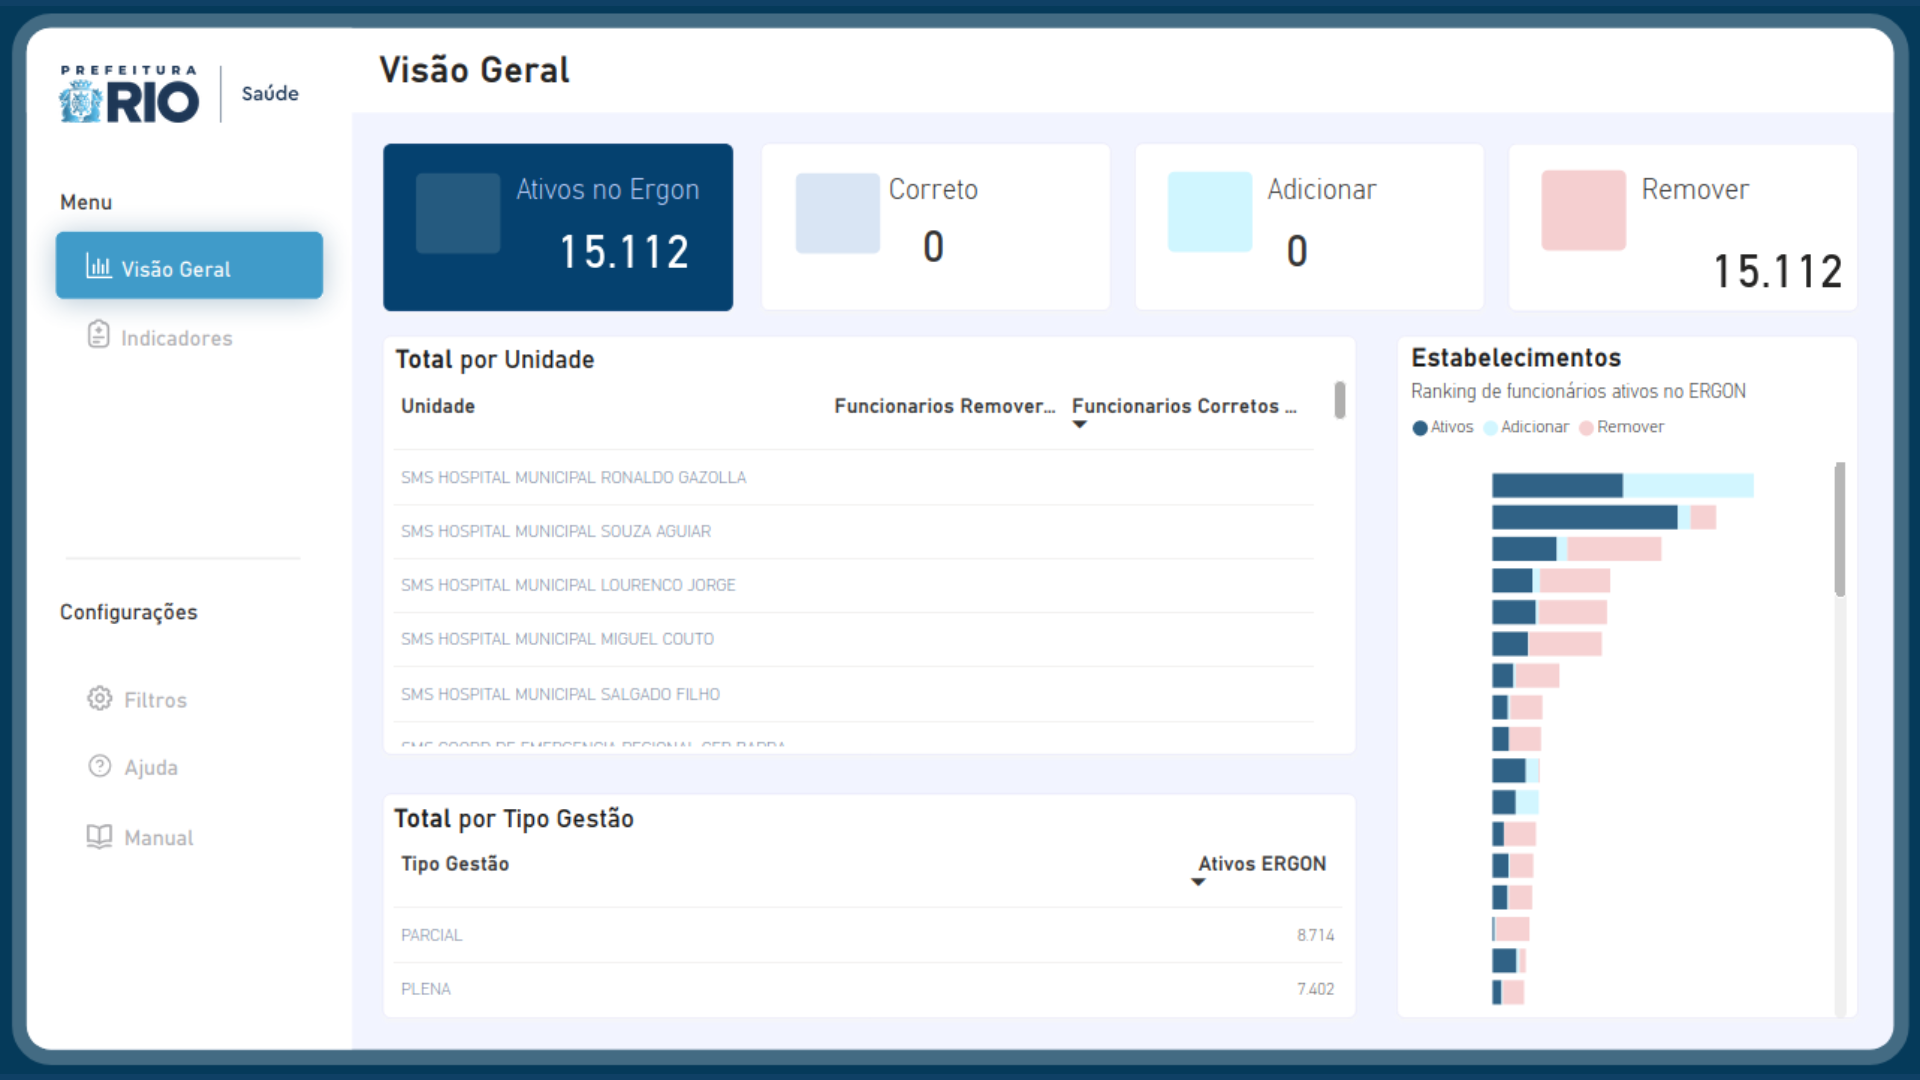
Task: Click the sort arrow under Ativos ERGON
Action: (1200, 883)
